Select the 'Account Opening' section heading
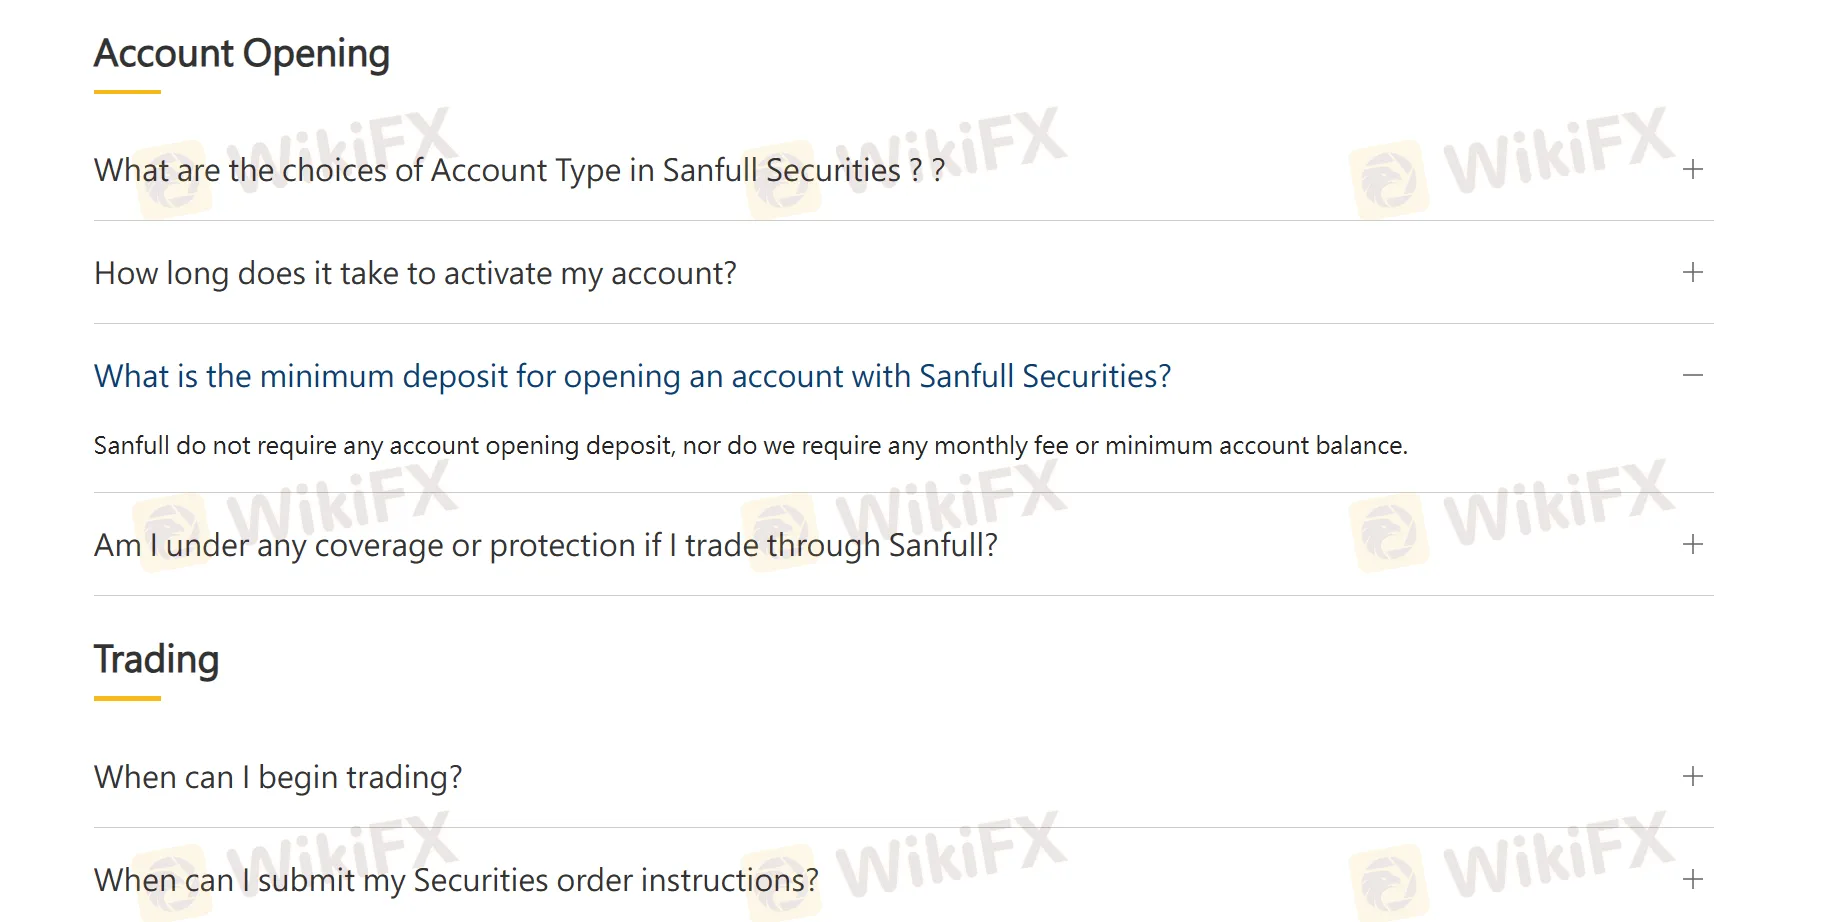Viewport: 1844px width, 922px height. [241, 54]
